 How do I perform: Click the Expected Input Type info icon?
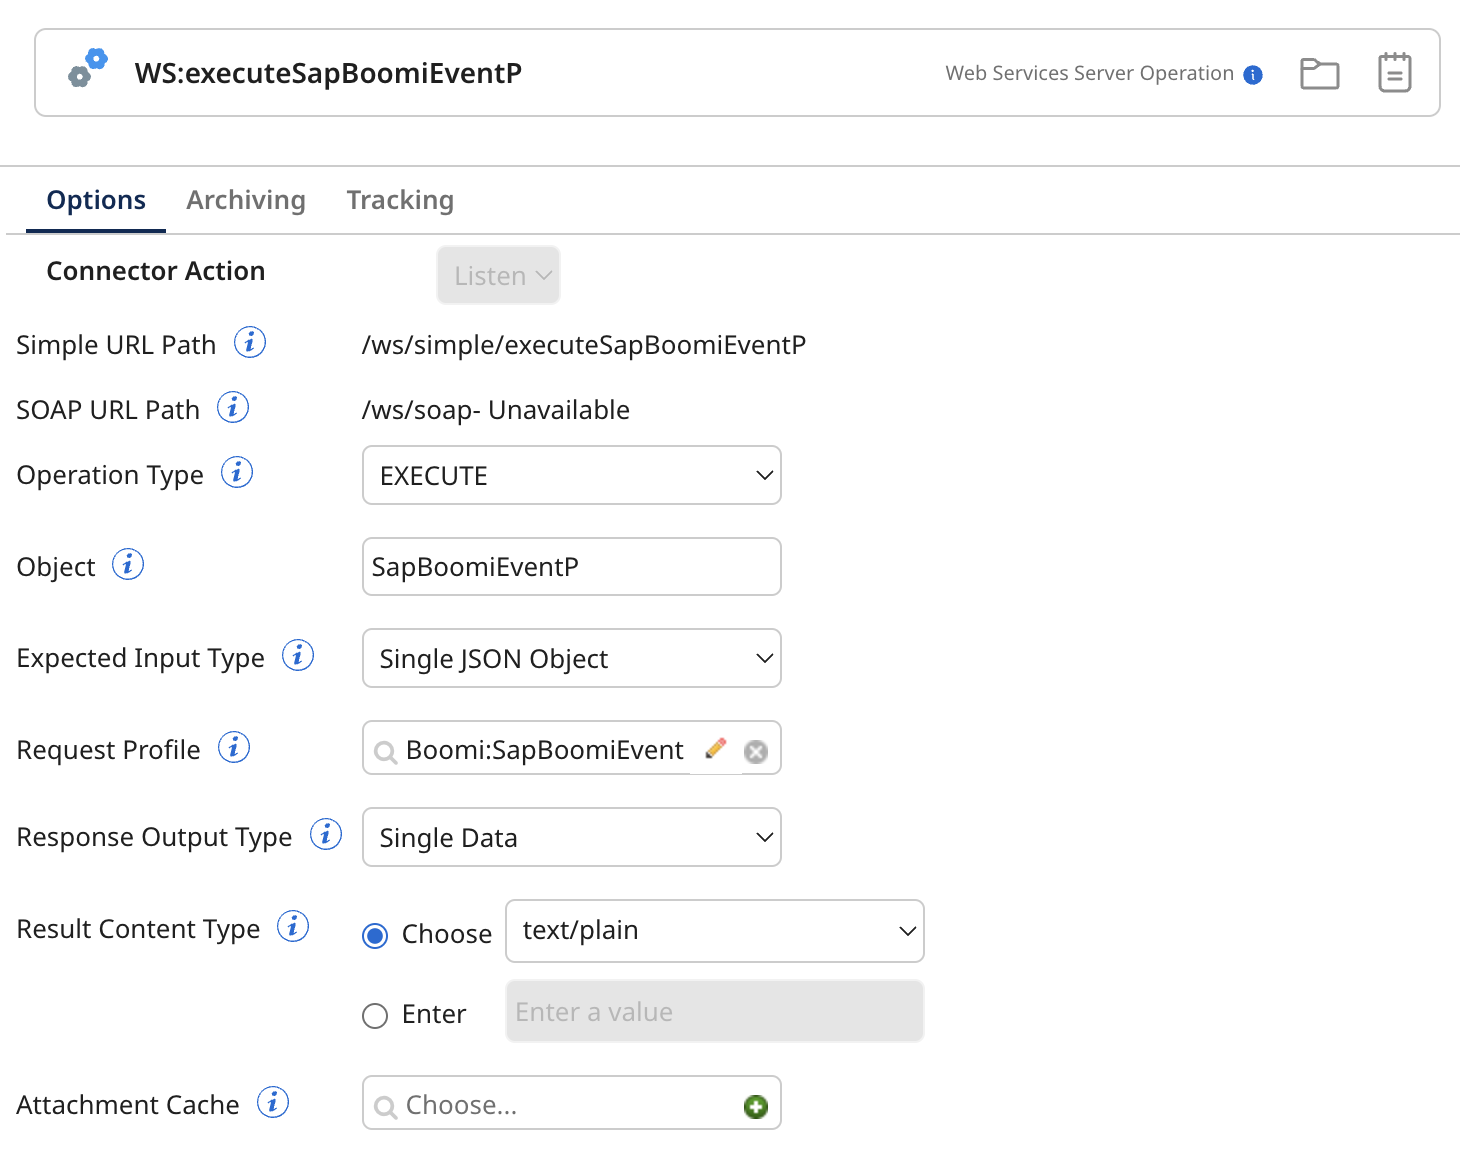point(297,656)
